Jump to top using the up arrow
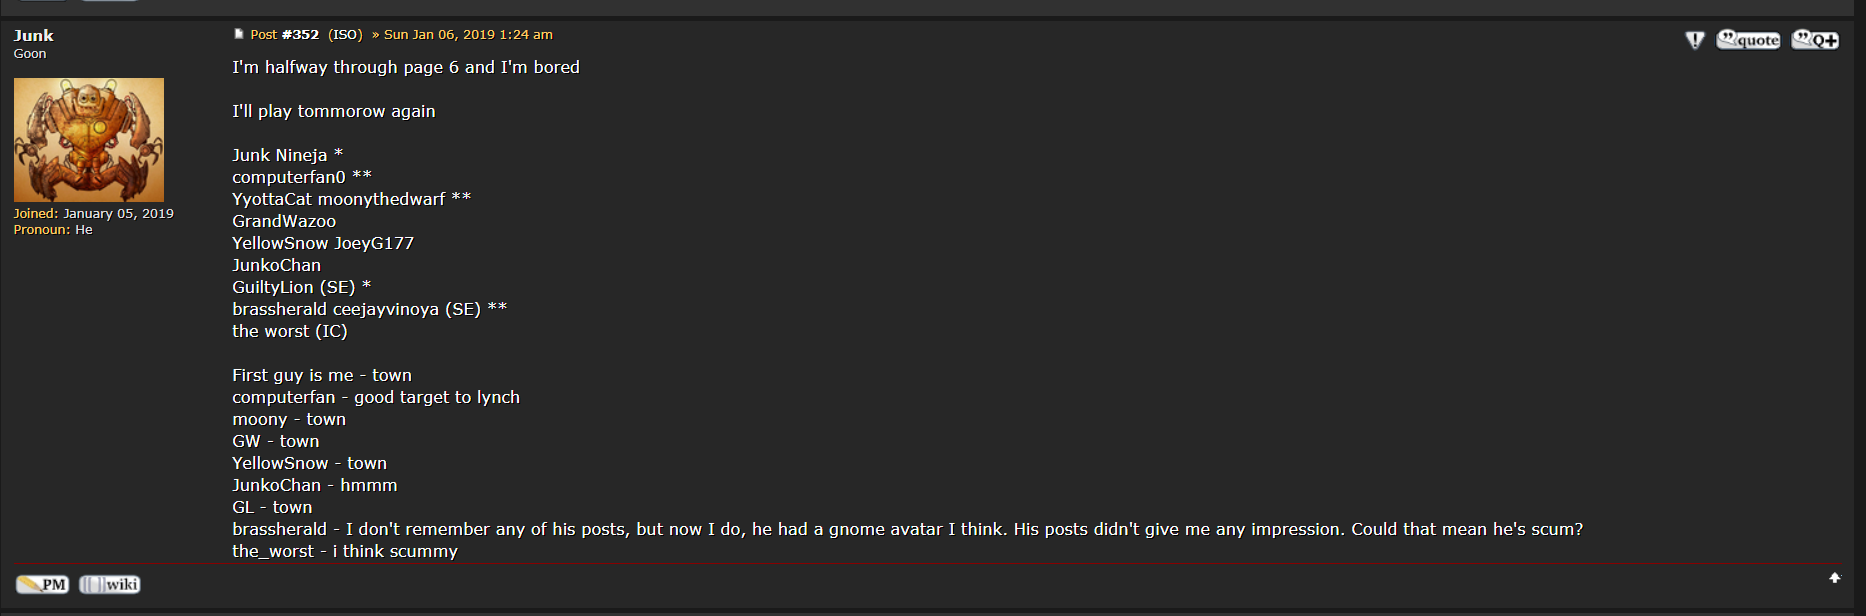Viewport: 1866px width, 616px height. click(1834, 578)
